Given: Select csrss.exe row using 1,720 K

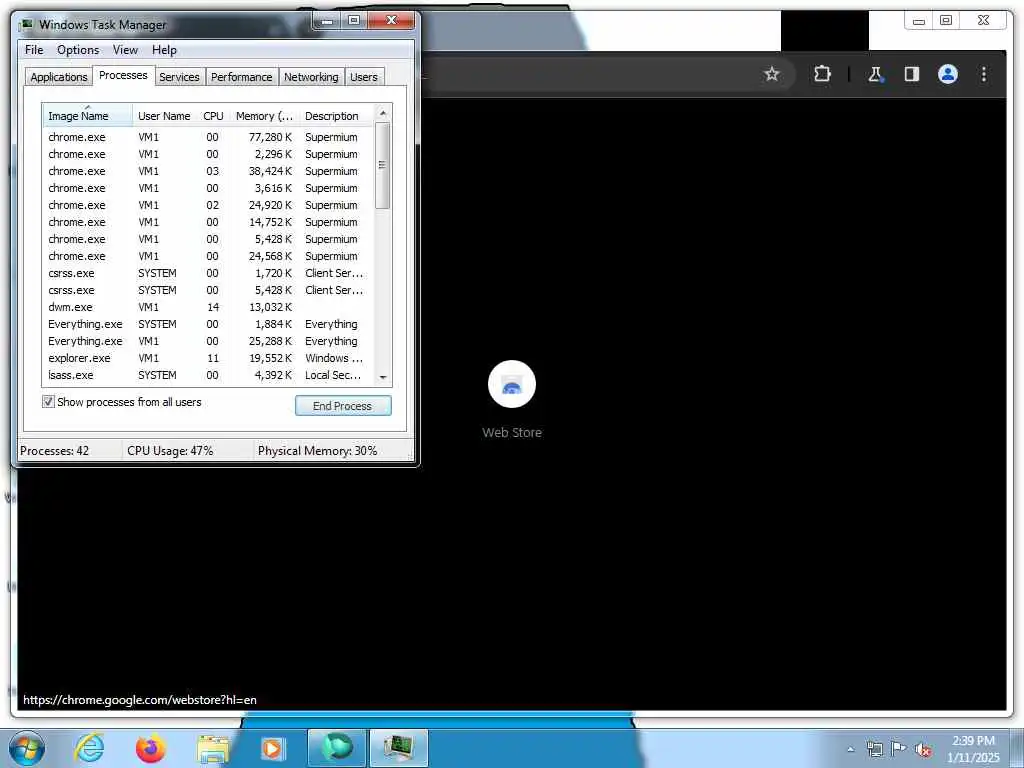Looking at the screenshot, I should point(209,273).
